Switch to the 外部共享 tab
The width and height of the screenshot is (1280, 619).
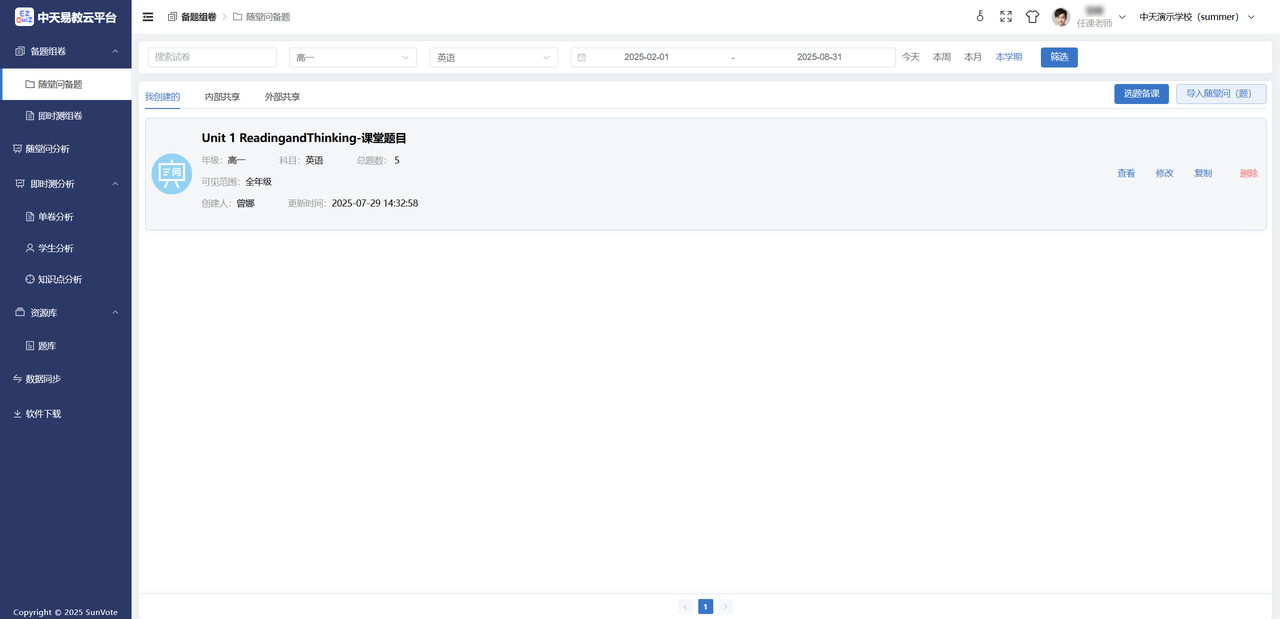coord(282,97)
